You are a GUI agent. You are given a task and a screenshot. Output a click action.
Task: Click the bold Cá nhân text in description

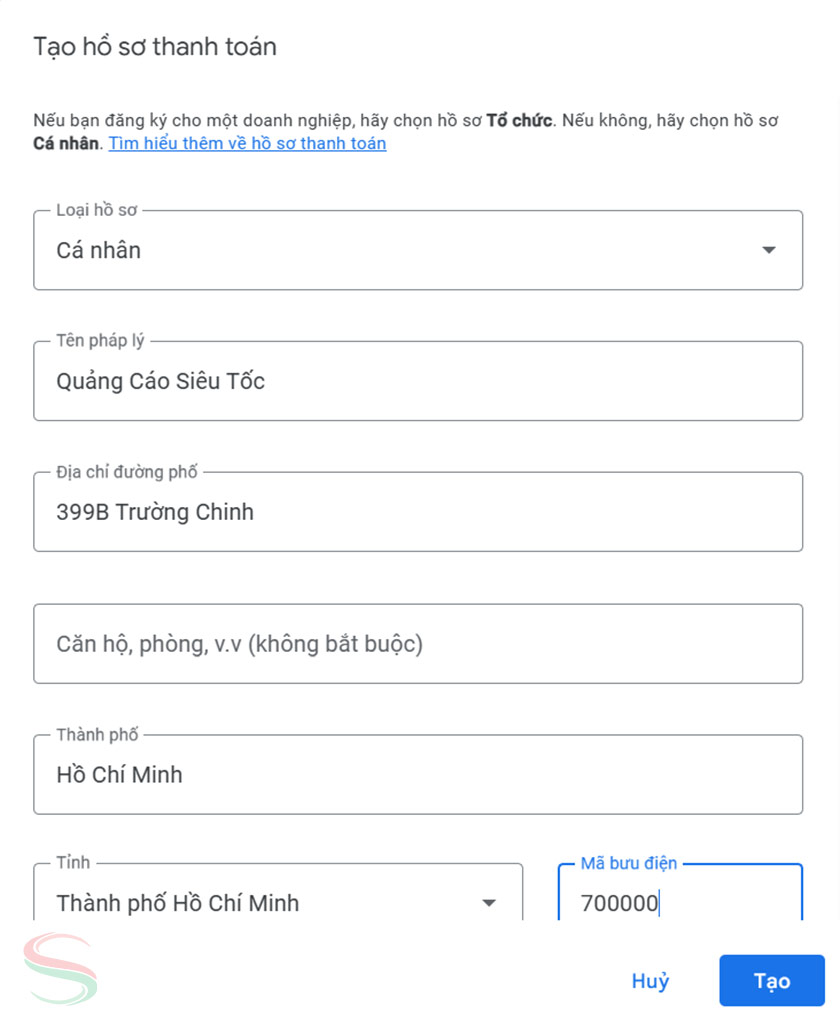coord(66,143)
